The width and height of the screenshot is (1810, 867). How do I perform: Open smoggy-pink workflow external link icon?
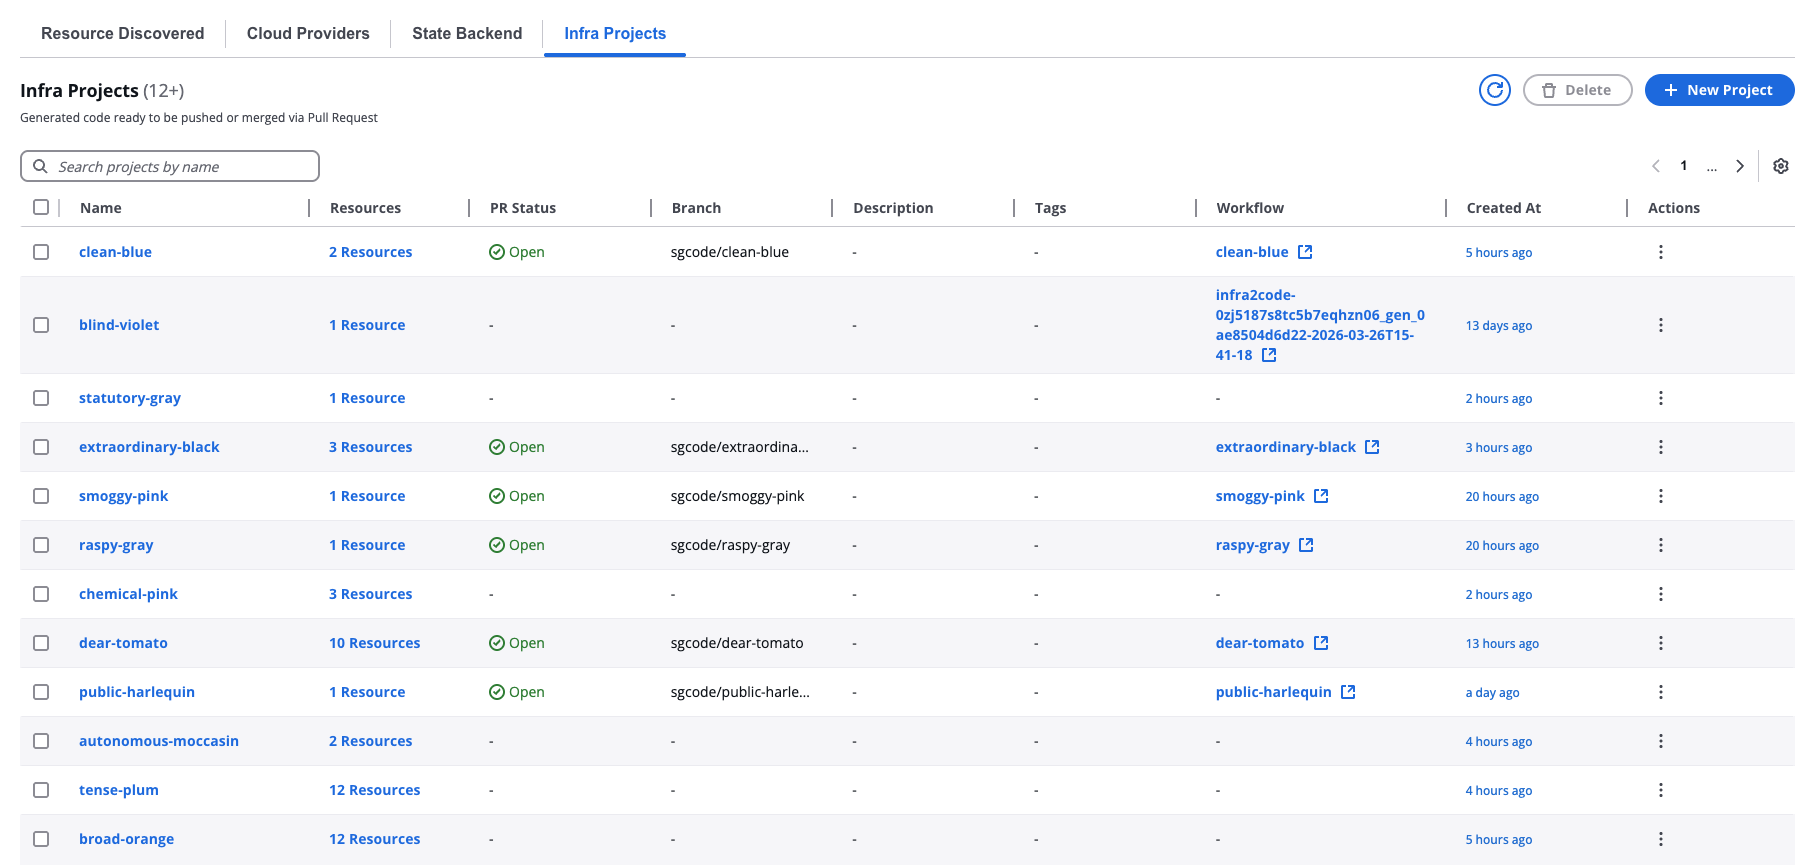[1321, 496]
